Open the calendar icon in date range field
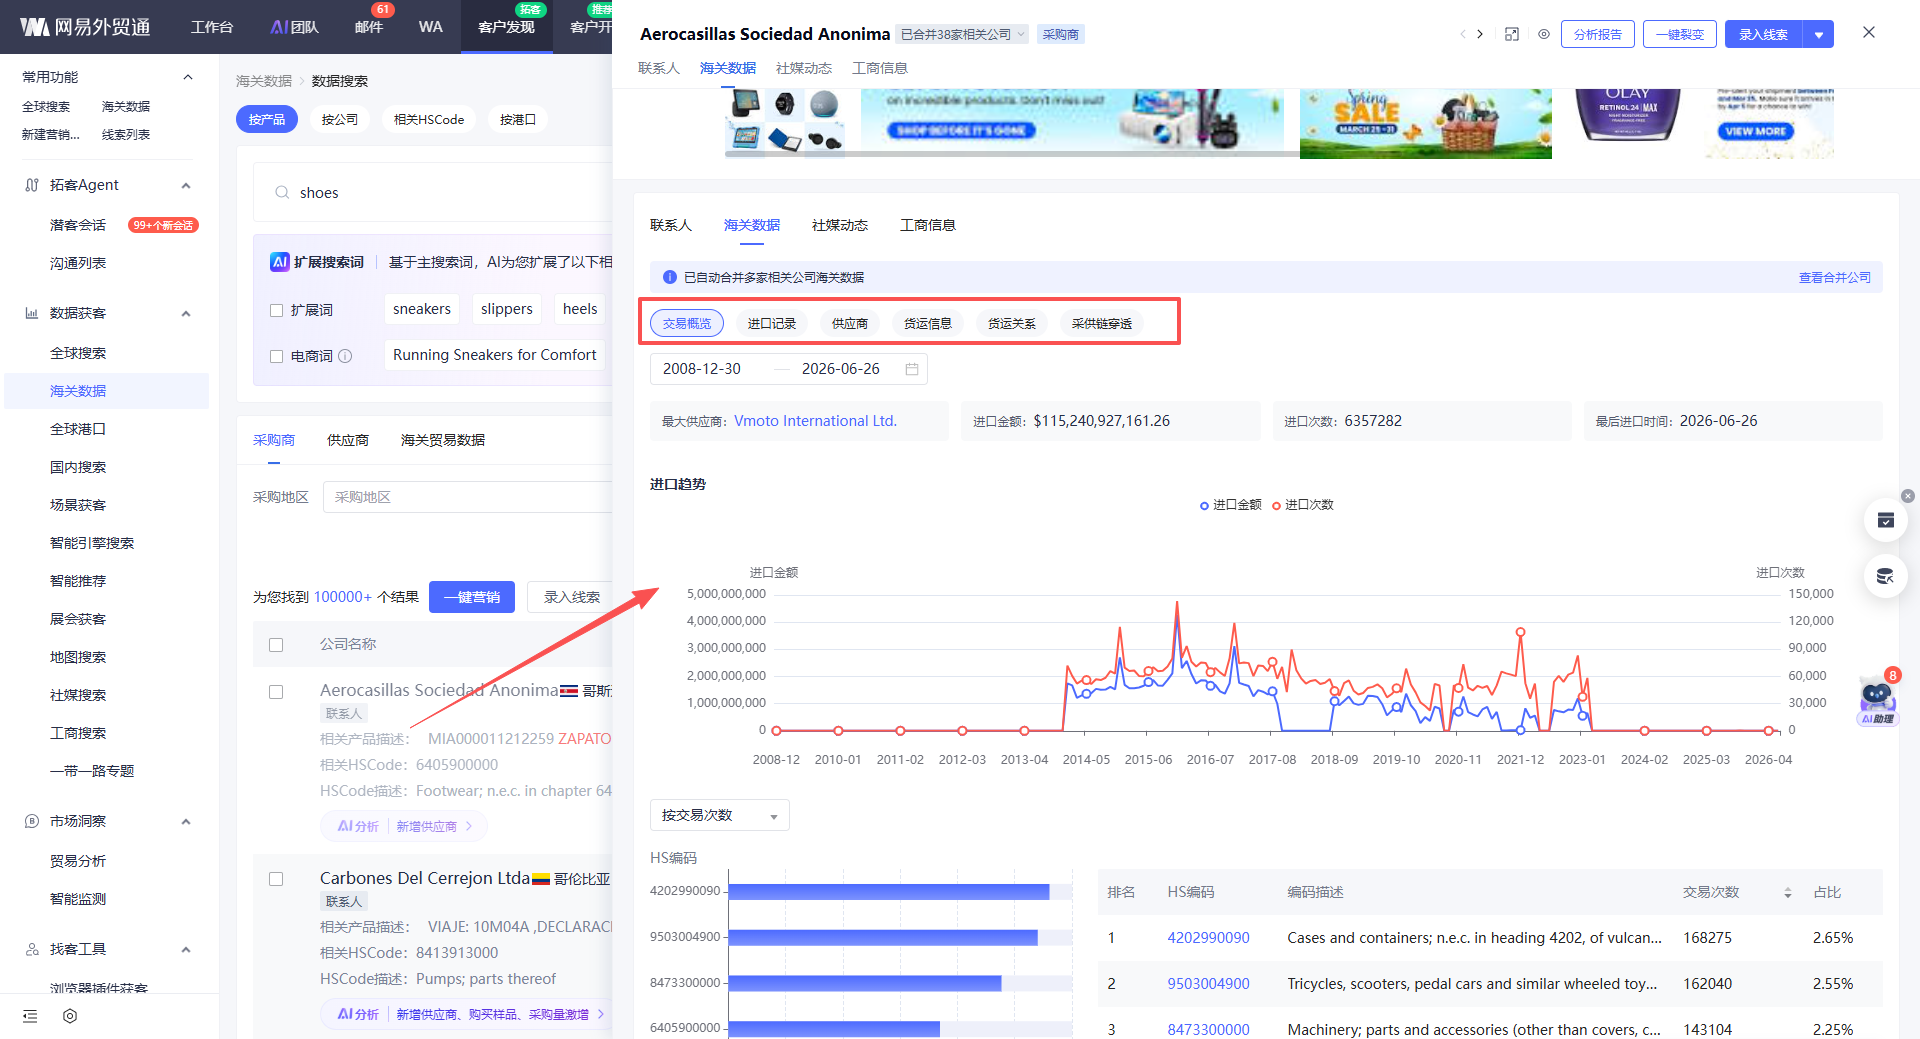Screen dimensions: 1920x1039 pyautogui.click(x=912, y=369)
